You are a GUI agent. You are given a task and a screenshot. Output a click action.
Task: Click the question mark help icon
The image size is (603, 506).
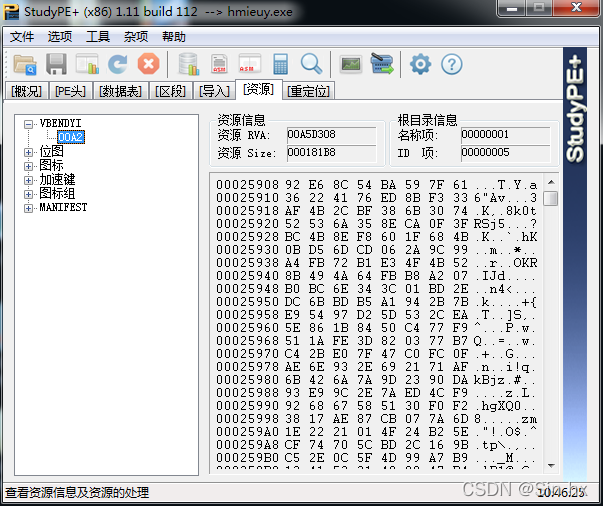tap(451, 64)
